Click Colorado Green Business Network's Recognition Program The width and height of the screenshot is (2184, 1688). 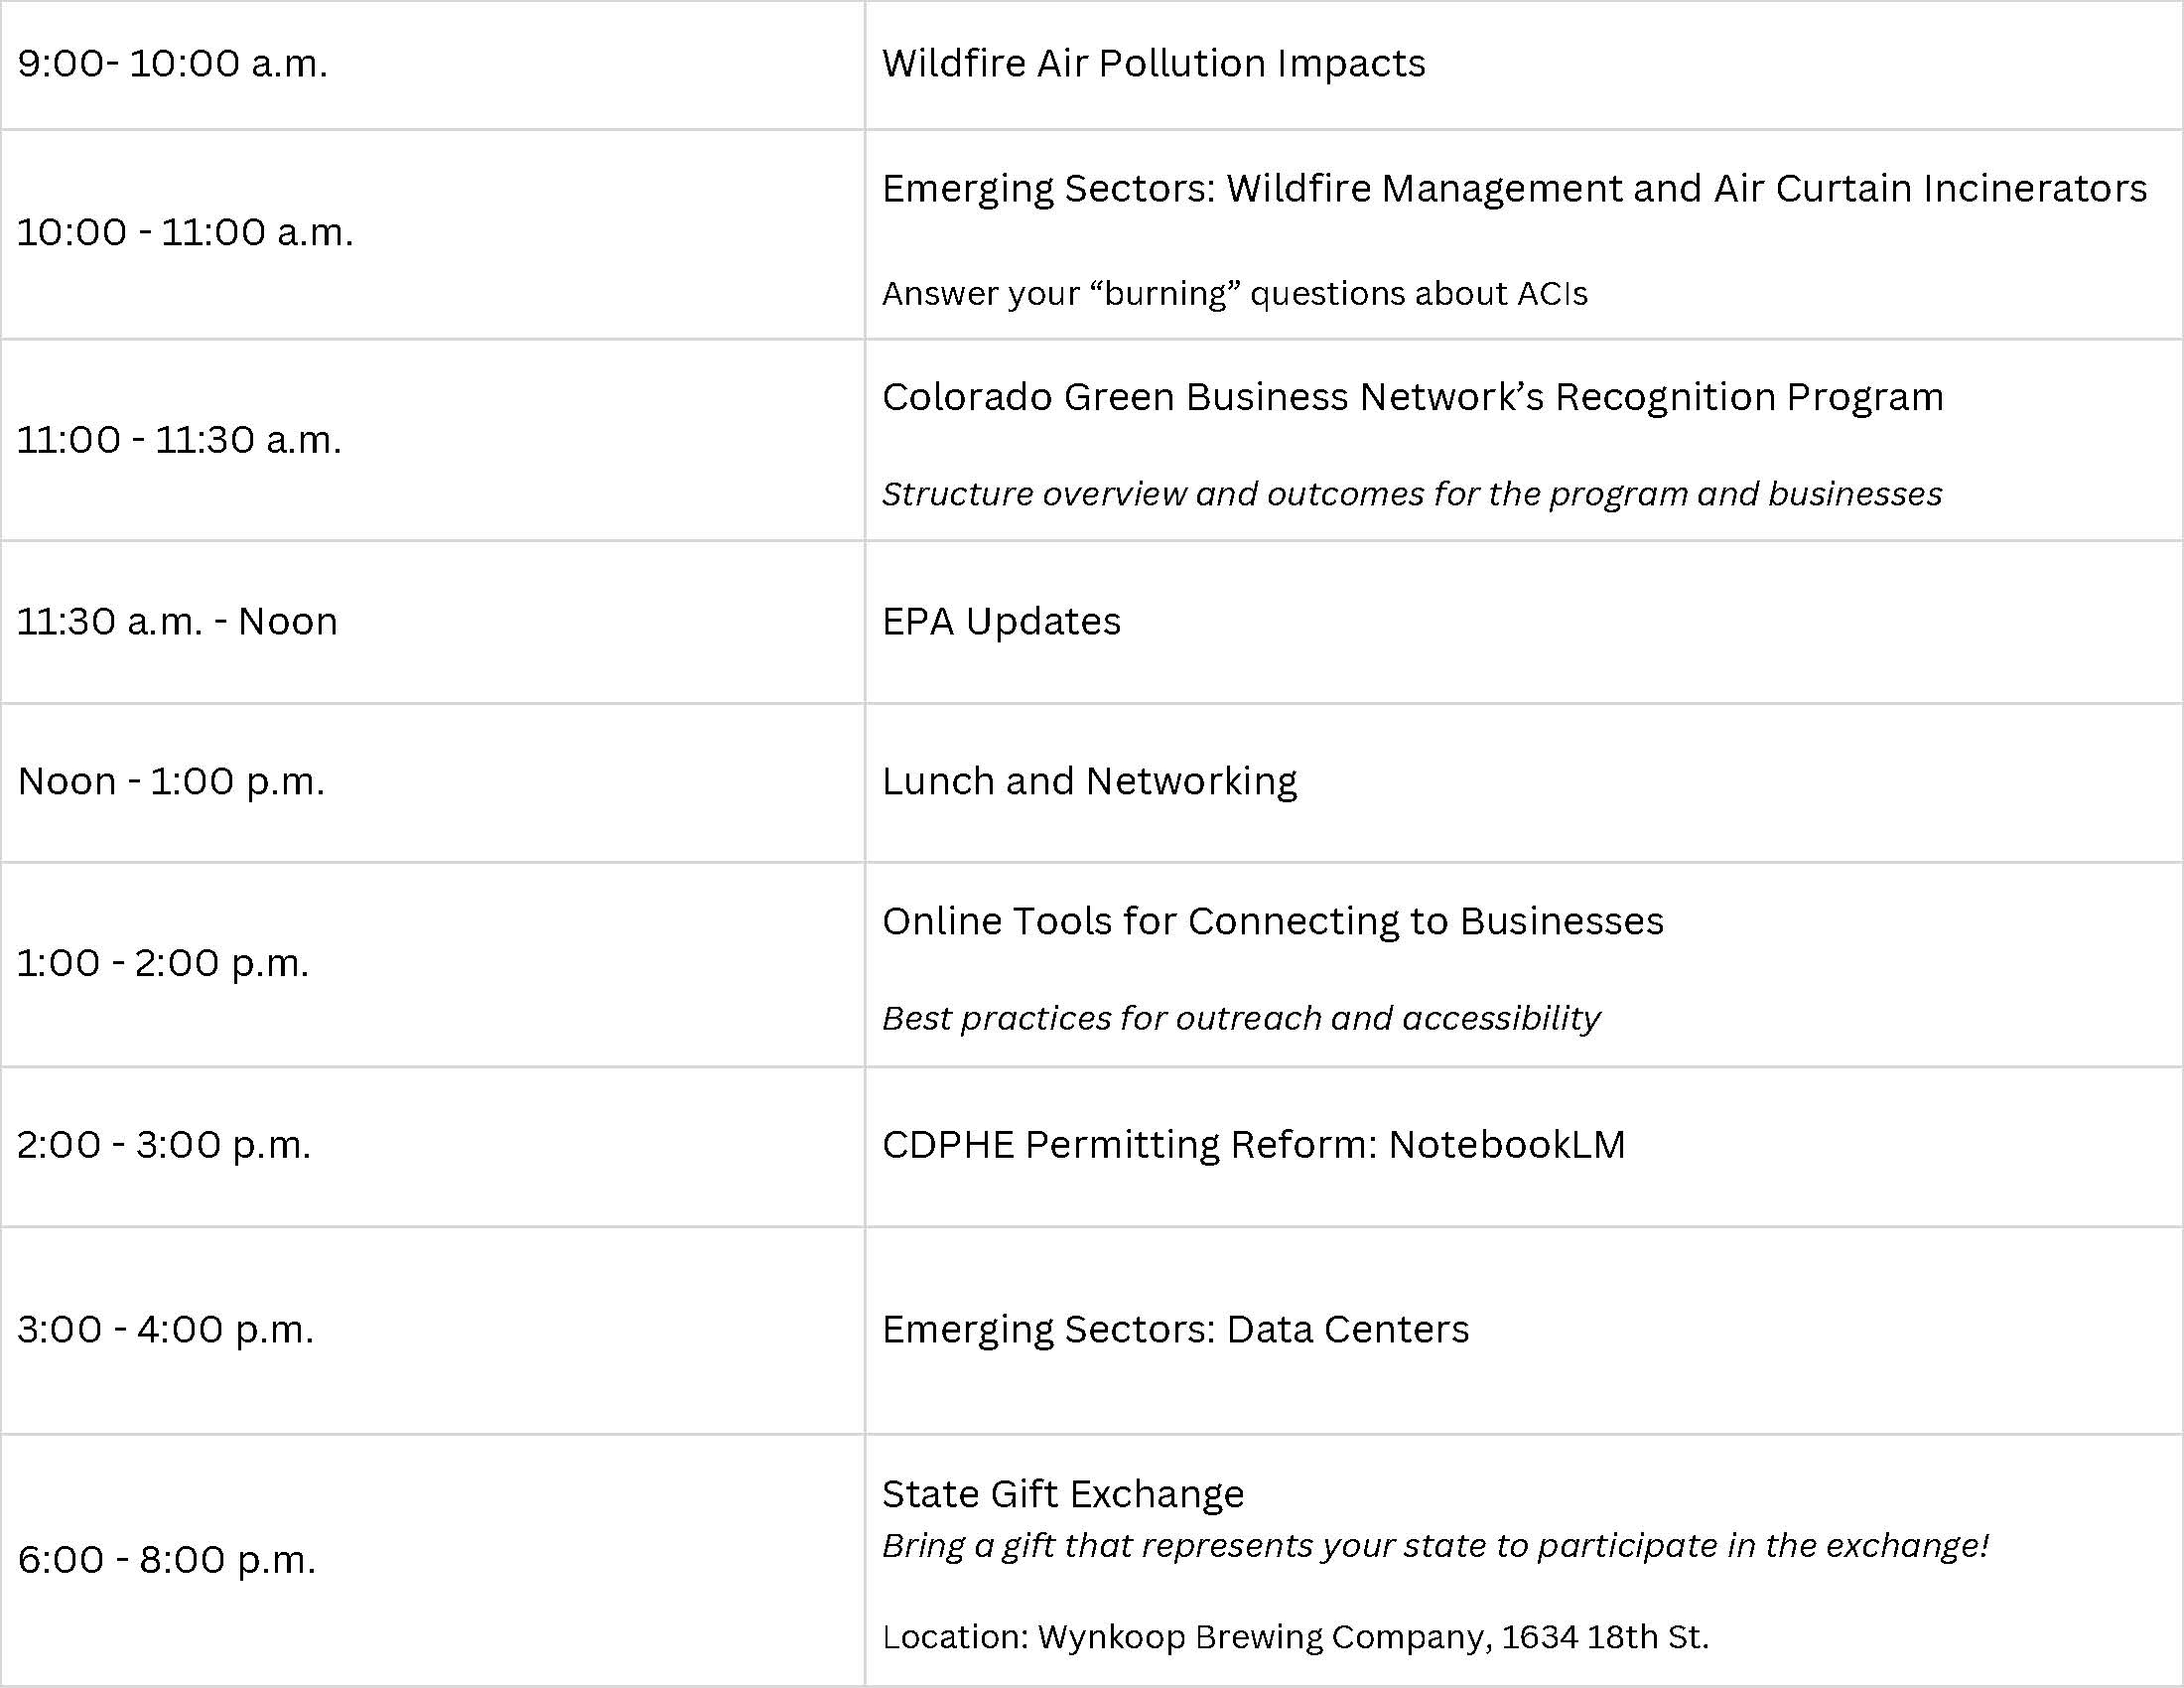click(x=1412, y=398)
